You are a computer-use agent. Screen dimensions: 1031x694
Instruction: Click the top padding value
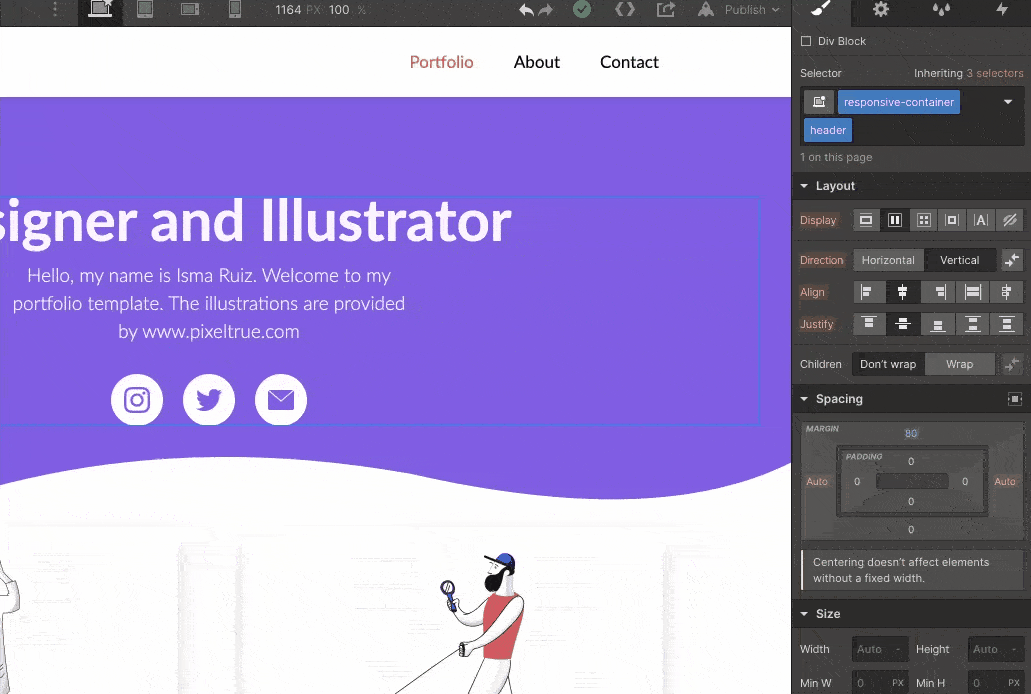tap(911, 461)
